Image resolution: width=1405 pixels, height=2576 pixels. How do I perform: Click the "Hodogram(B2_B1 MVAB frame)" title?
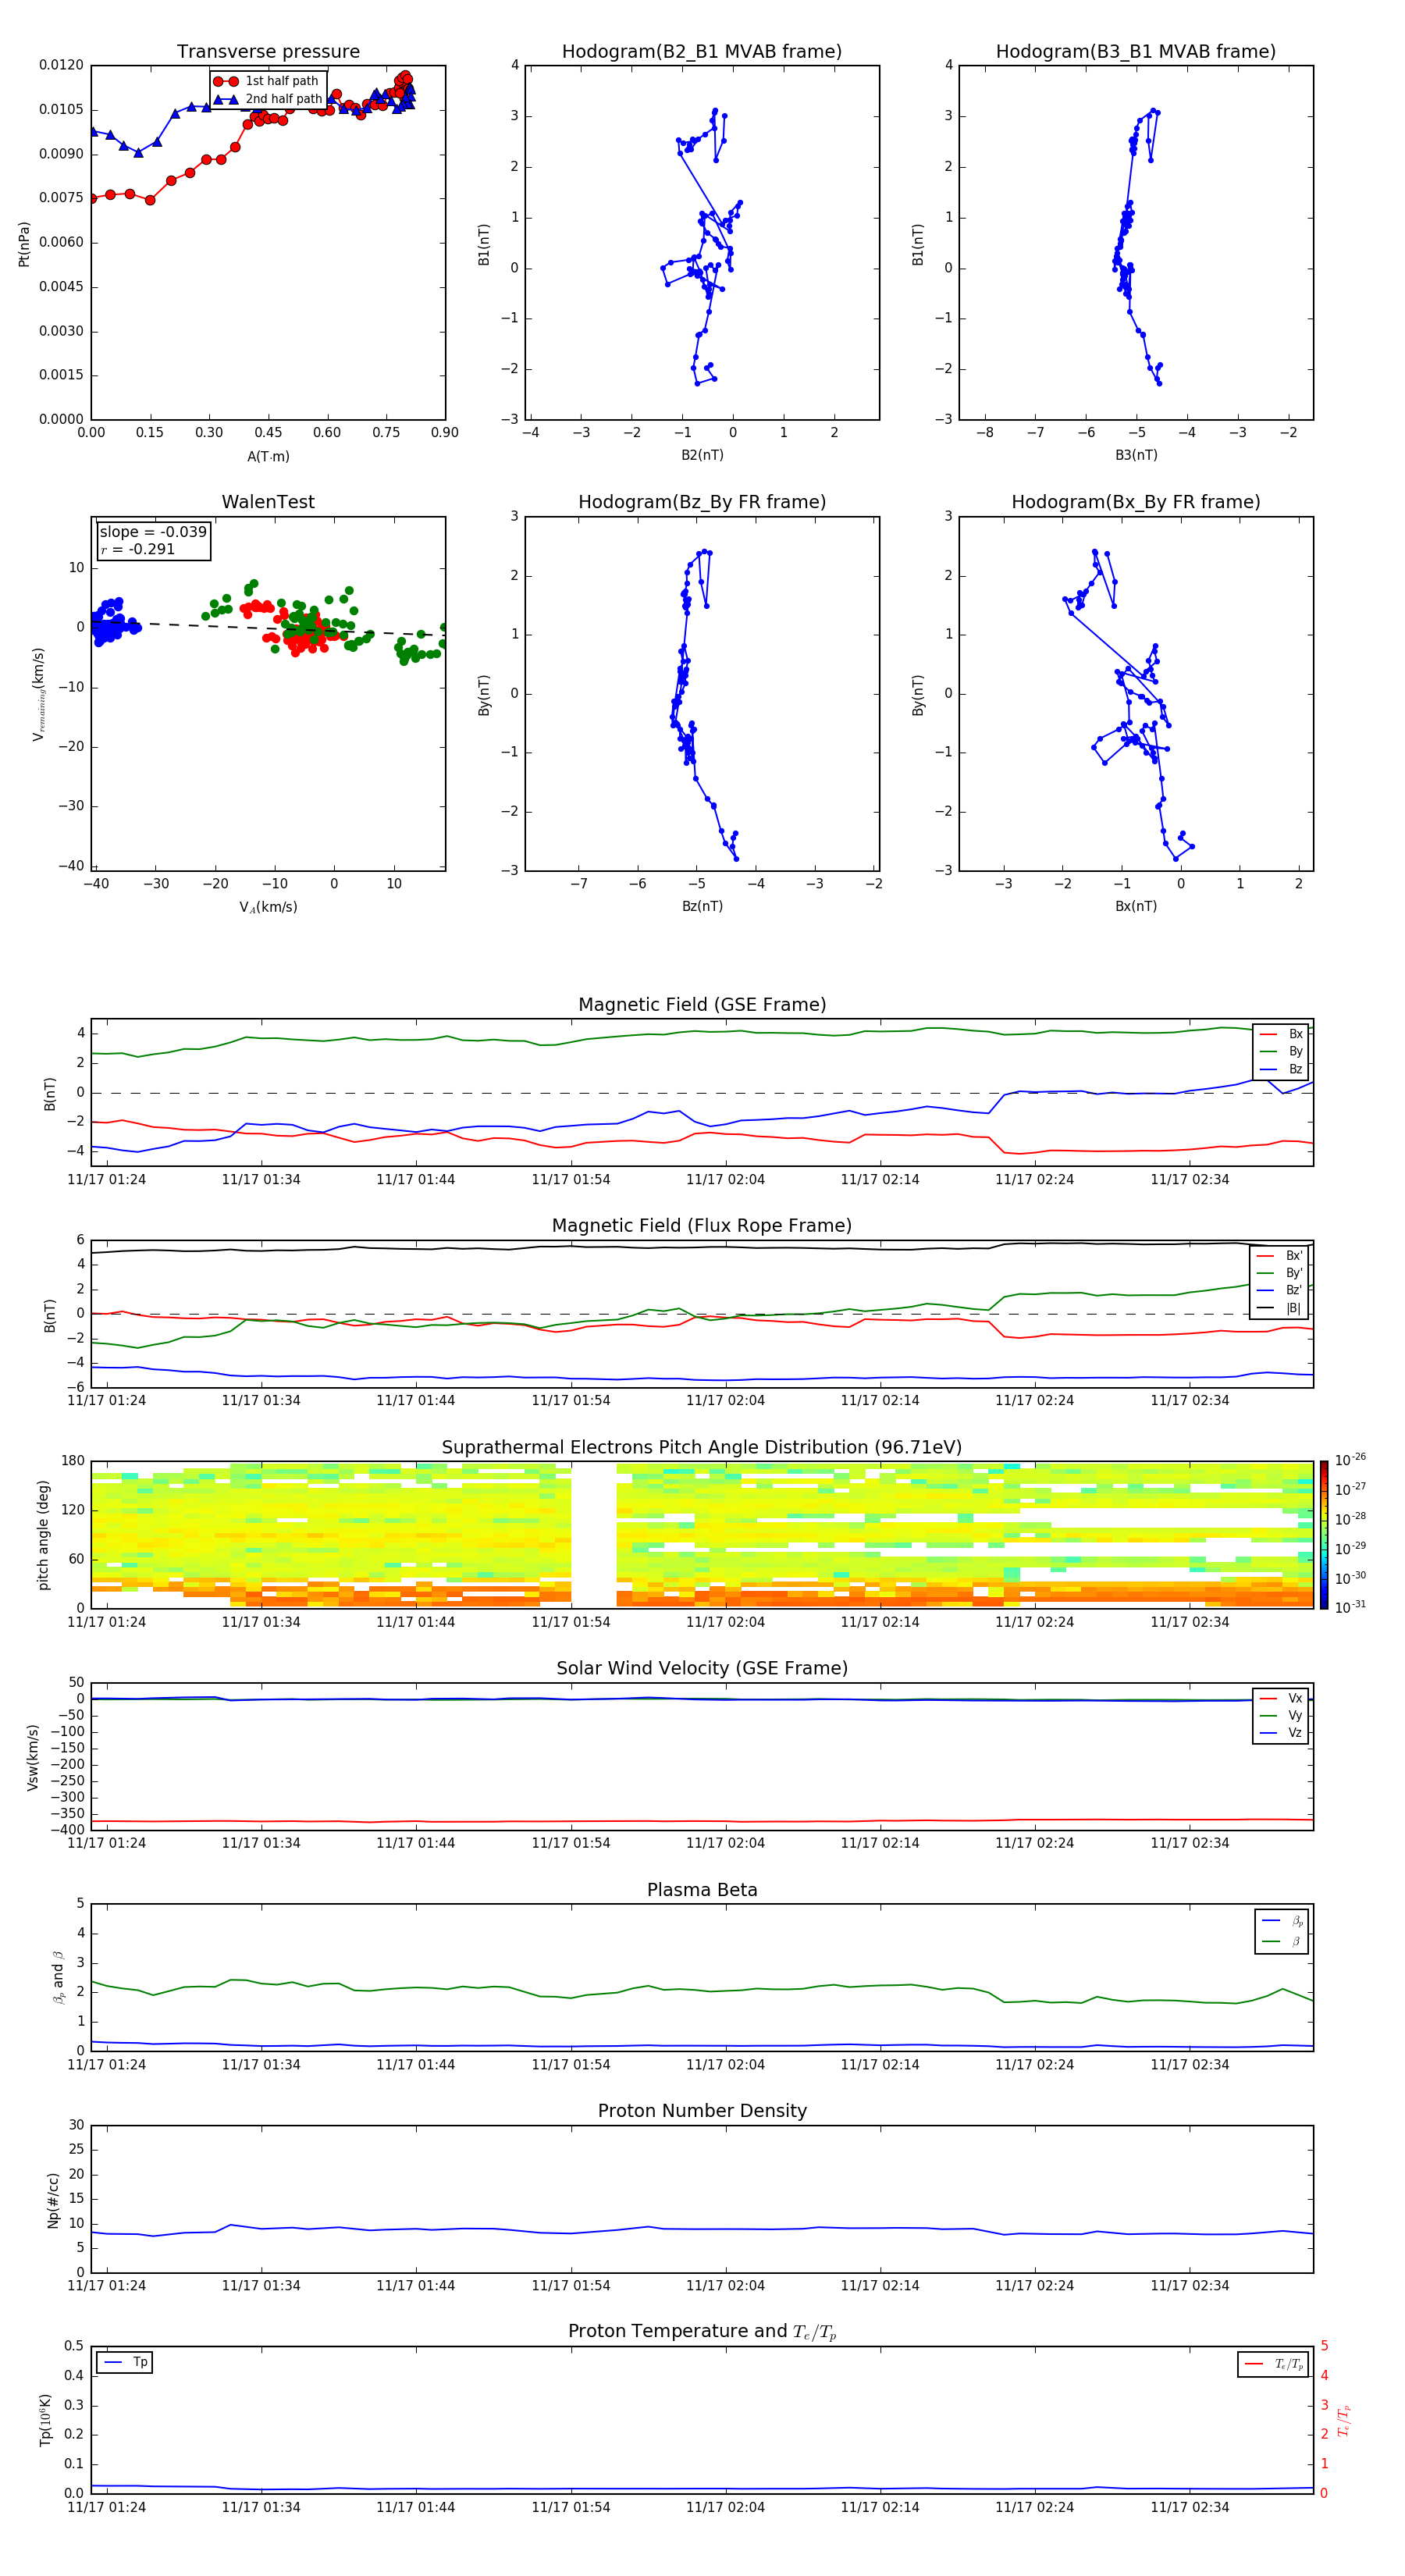point(702,52)
